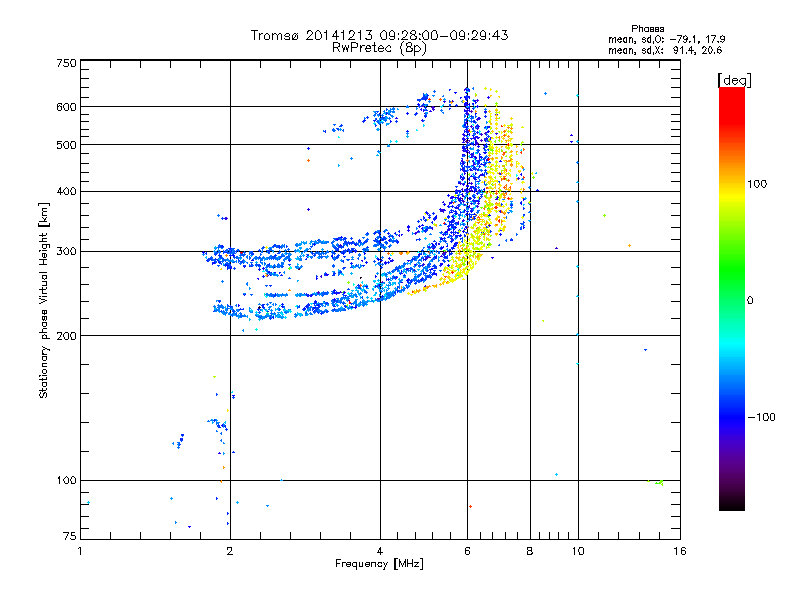Screen dimensions: 800x600
Task: Click x-axis label '4'
Action: point(380,552)
